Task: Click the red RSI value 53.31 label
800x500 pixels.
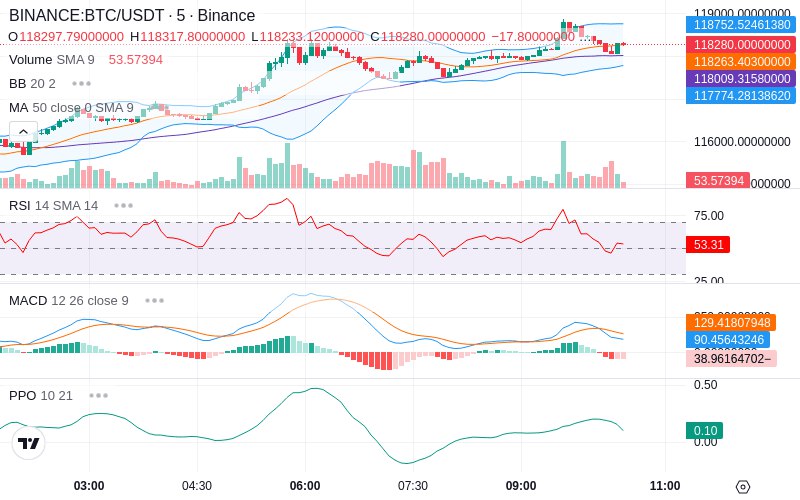Action: click(708, 244)
